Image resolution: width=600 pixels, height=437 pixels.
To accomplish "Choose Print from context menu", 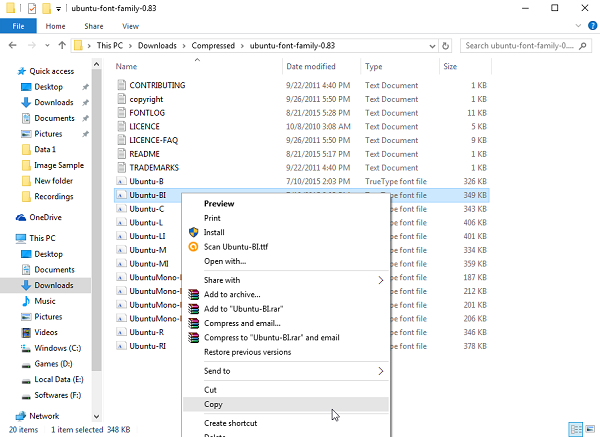I will (x=286, y=218).
